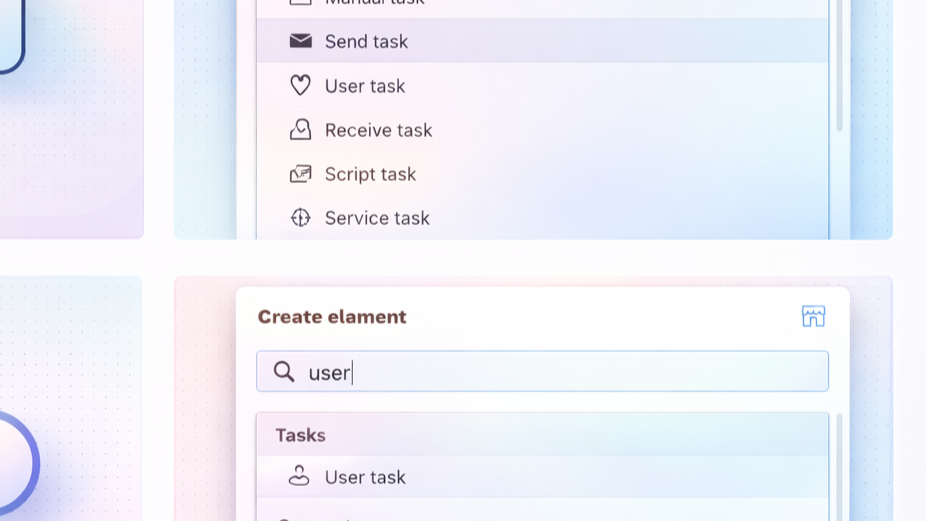Viewport: 926px width, 521px height.
Task: Choose the User task label in upper list
Action: 365,86
